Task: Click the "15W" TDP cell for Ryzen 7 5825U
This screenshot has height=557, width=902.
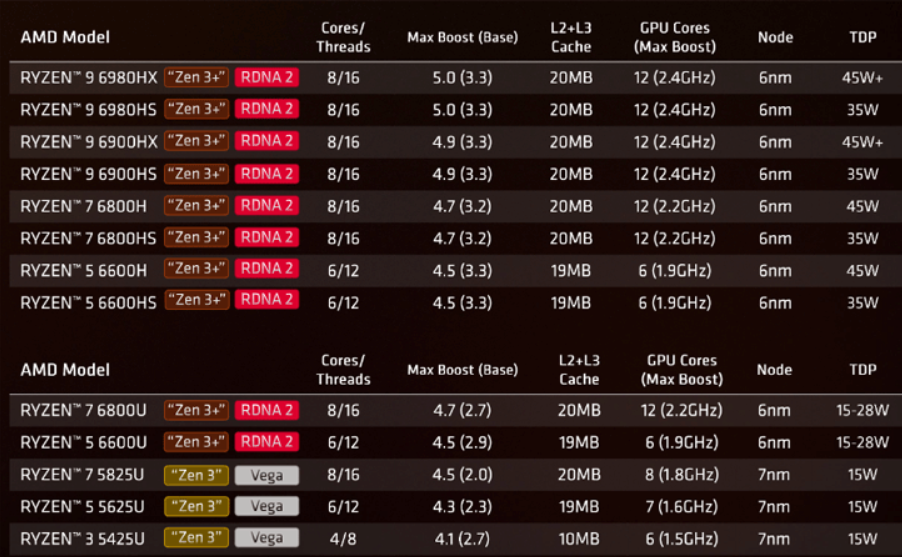Action: [862, 475]
